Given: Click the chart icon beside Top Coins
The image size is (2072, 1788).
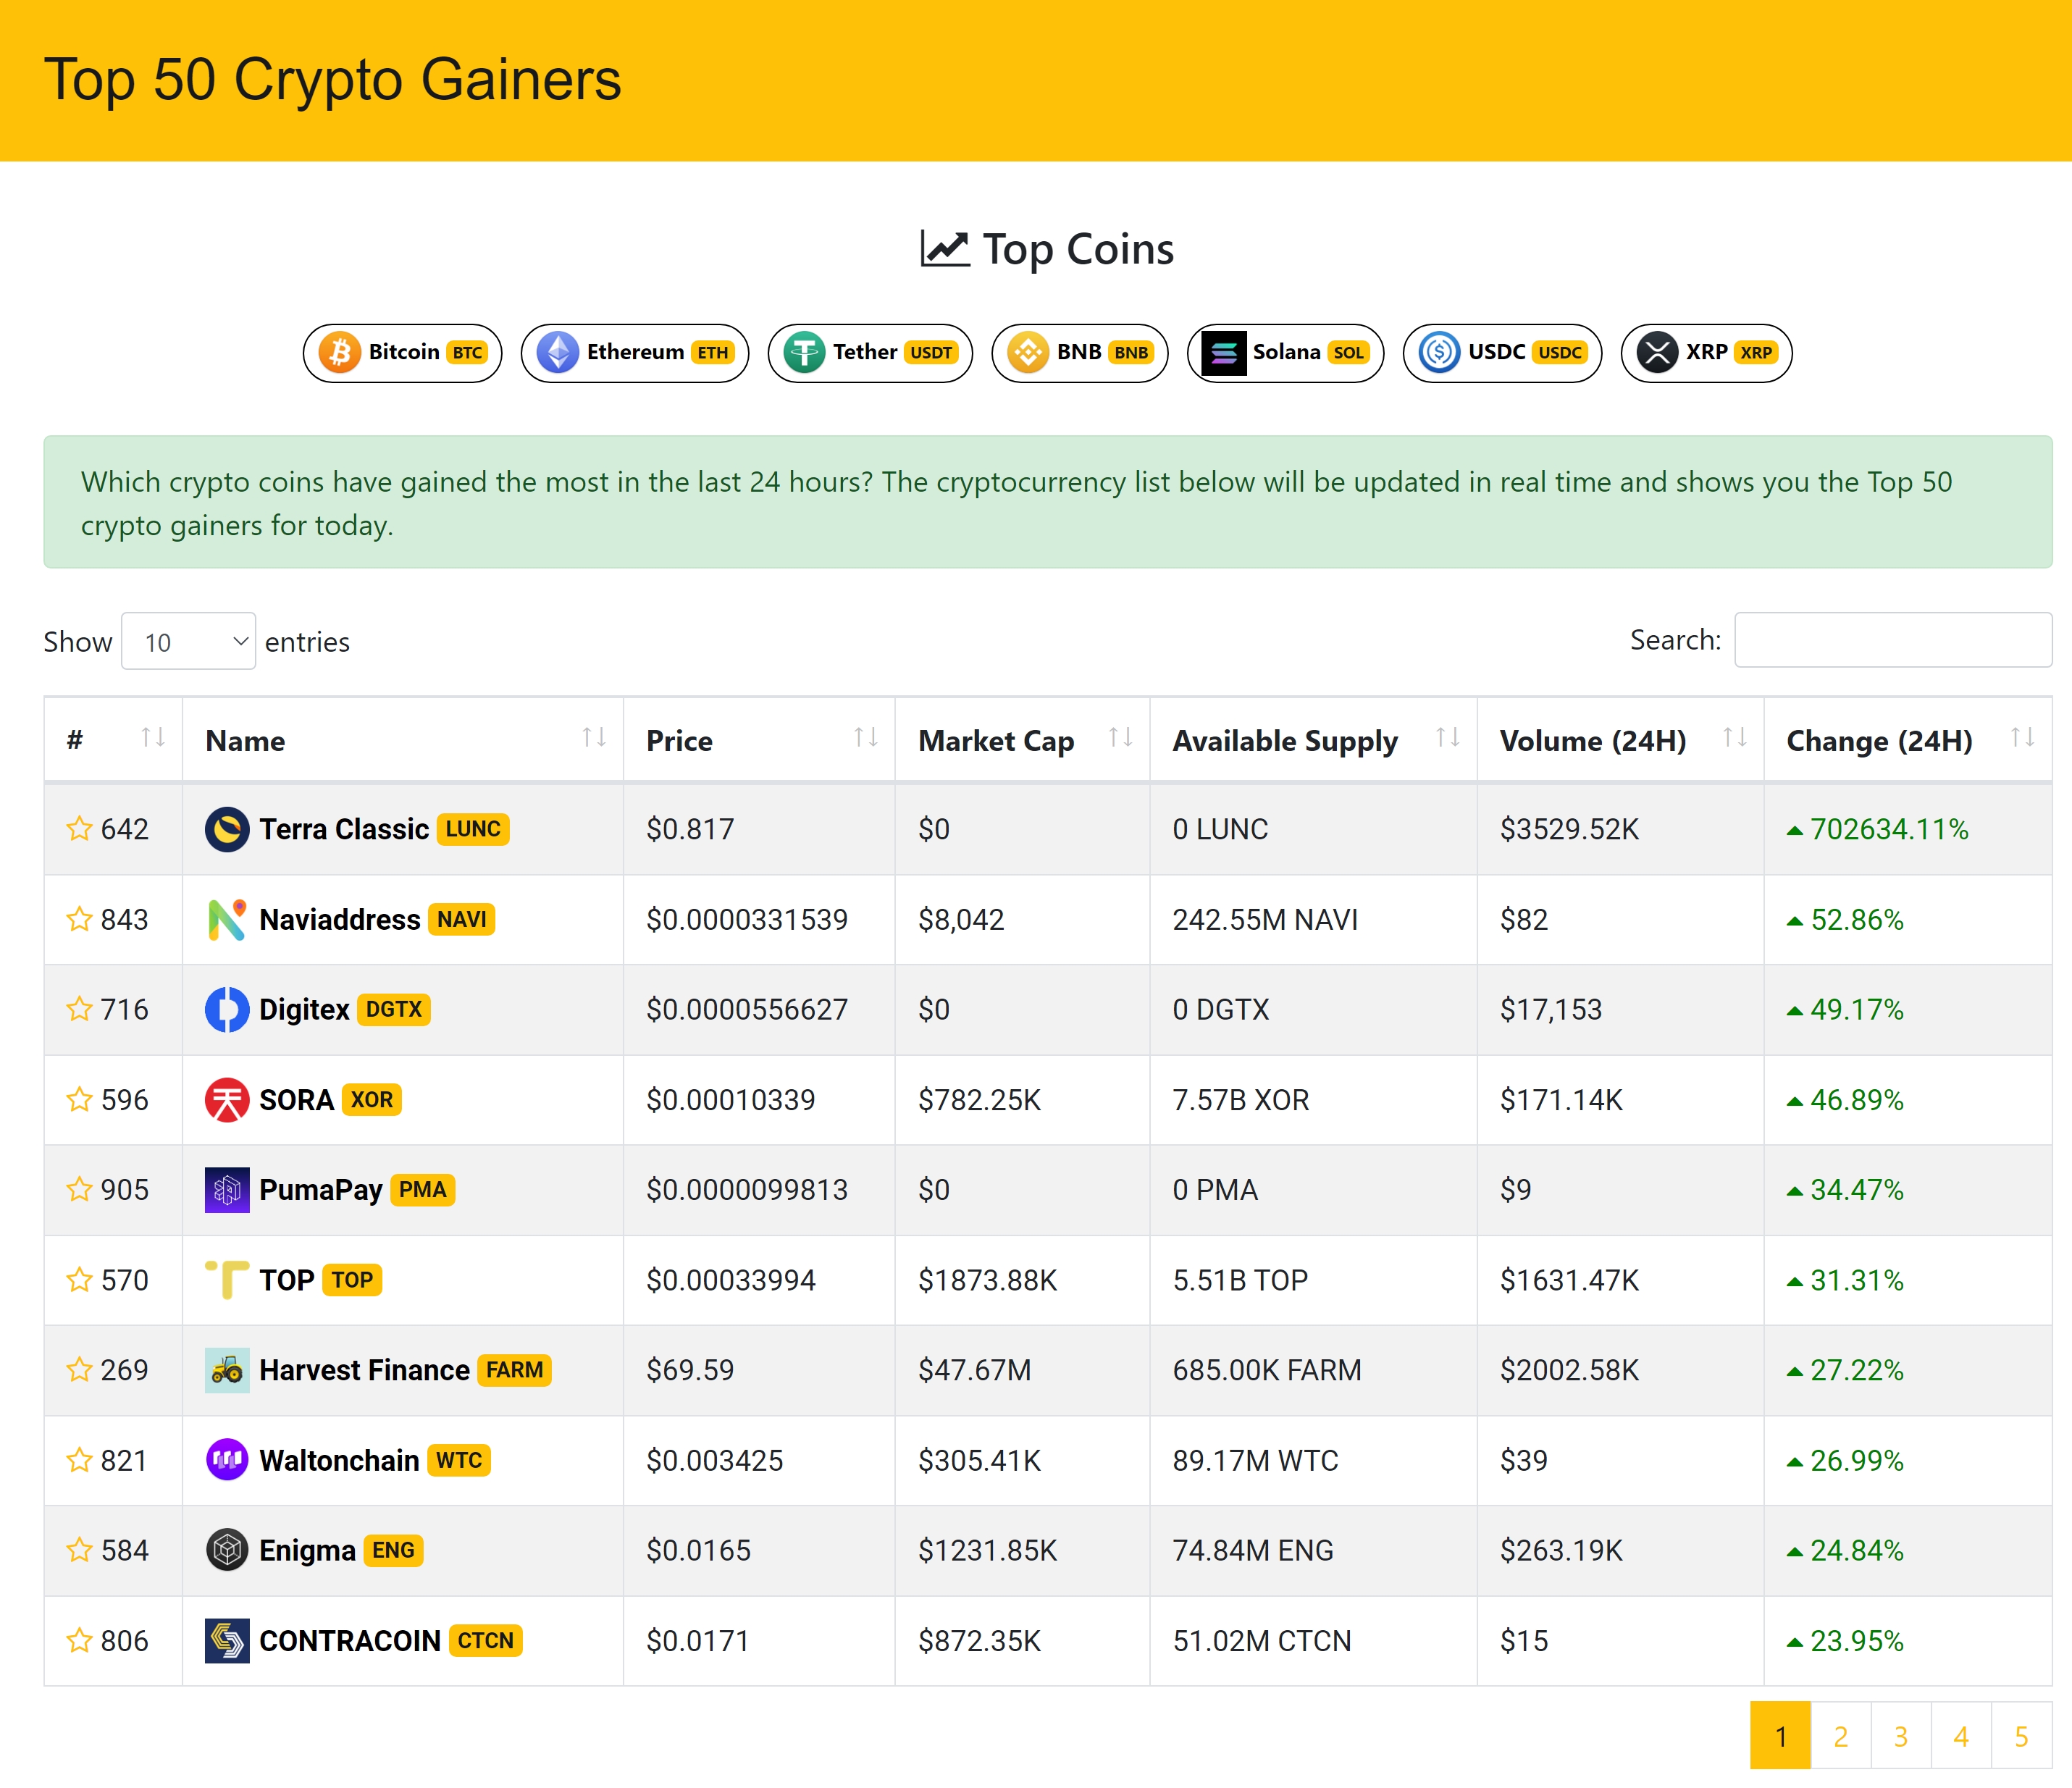Looking at the screenshot, I should coord(945,248).
